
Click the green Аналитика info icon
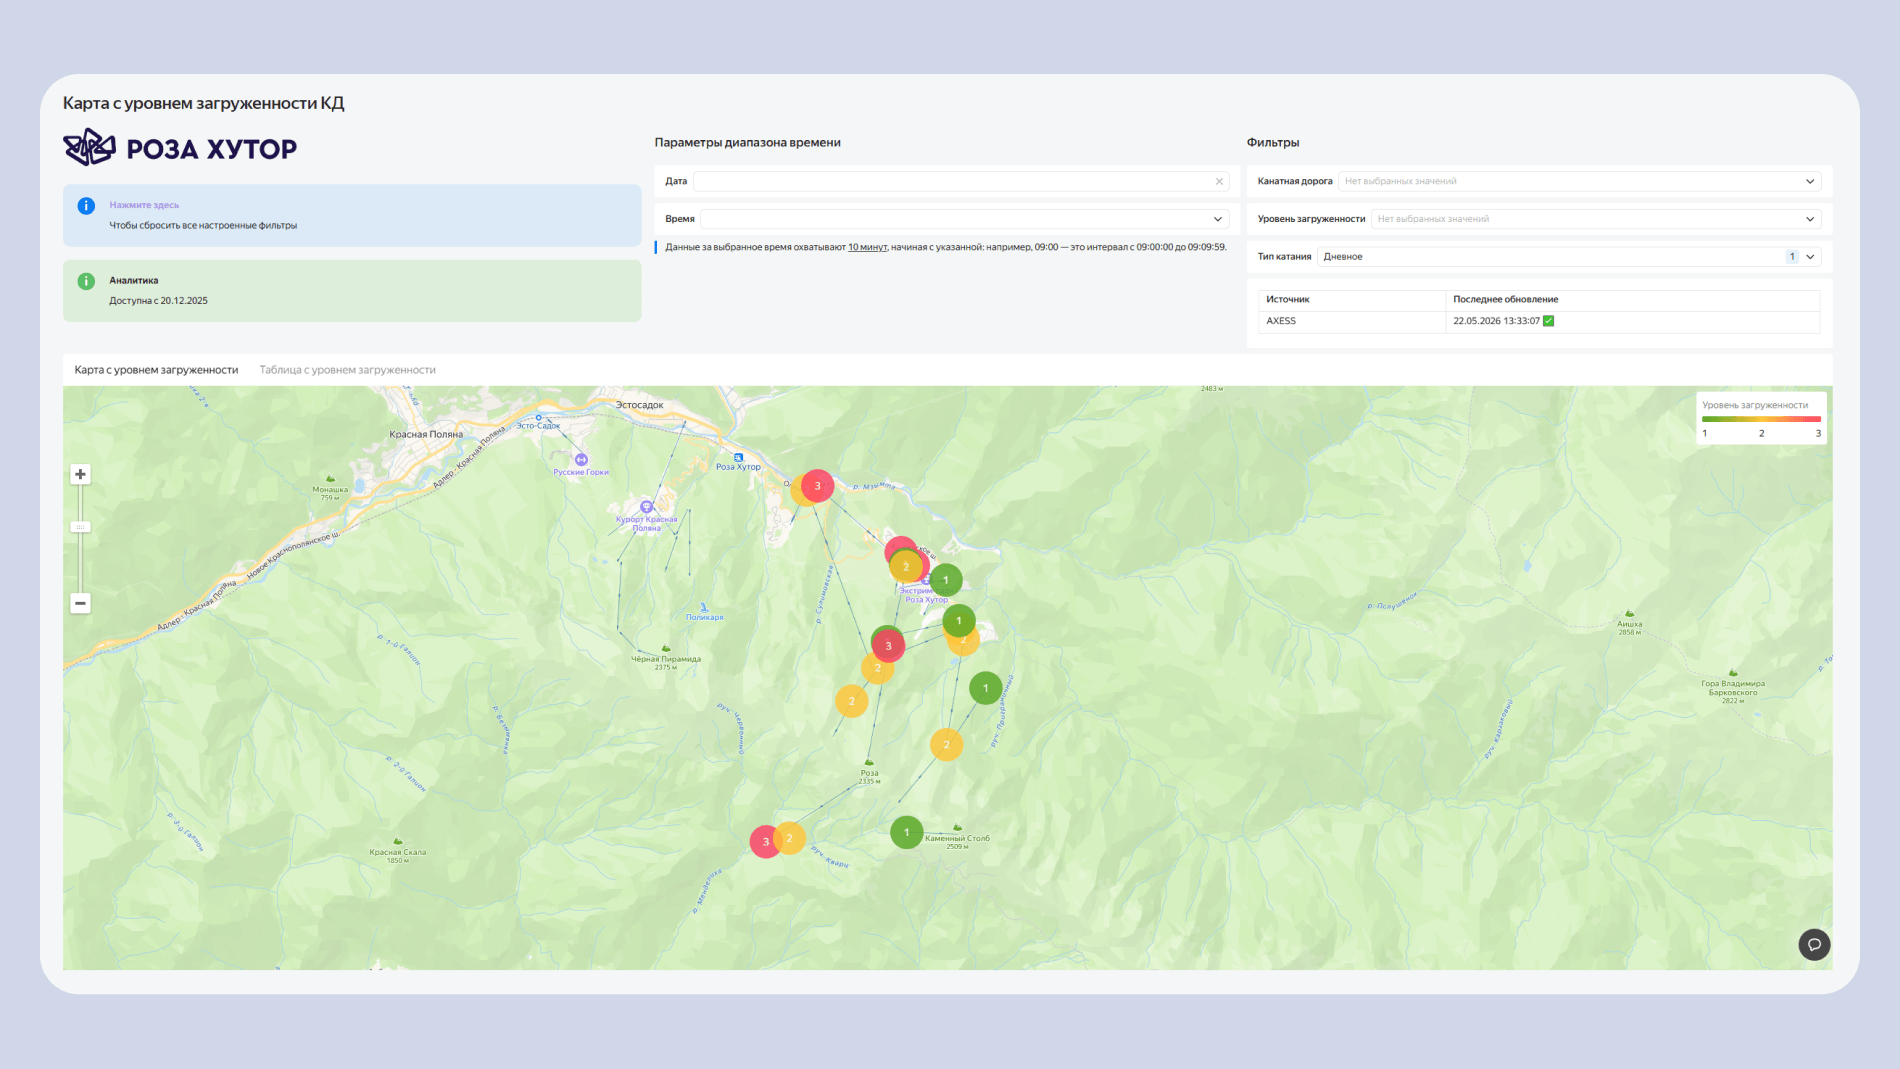click(x=86, y=281)
